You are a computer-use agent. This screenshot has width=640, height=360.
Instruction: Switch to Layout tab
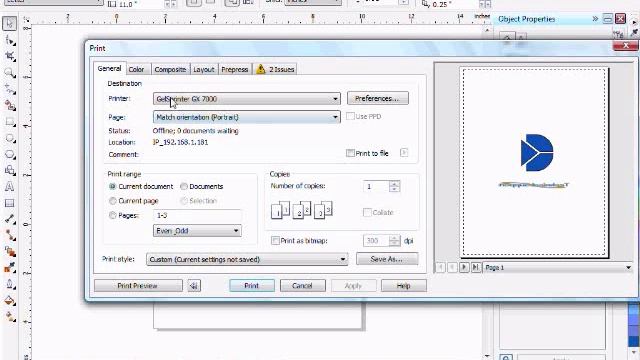[204, 69]
